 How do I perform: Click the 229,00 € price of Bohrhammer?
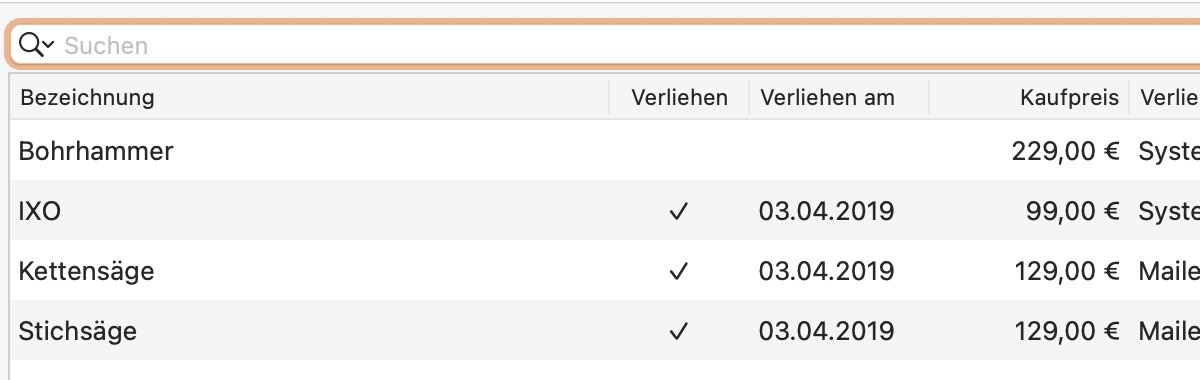[x=1065, y=151]
